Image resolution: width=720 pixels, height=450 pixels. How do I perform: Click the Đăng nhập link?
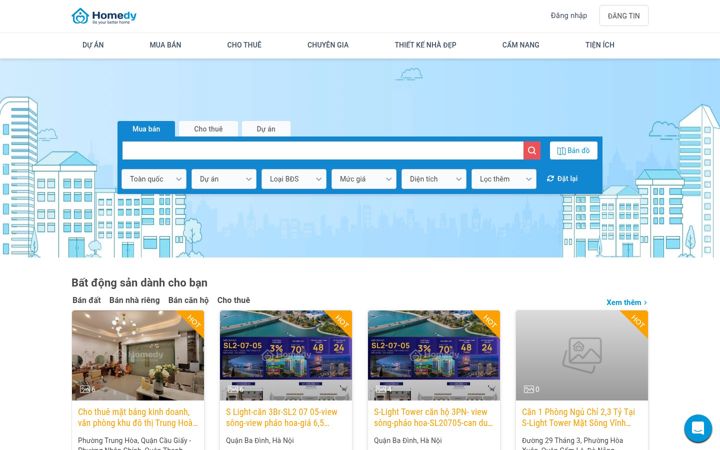pyautogui.click(x=569, y=16)
